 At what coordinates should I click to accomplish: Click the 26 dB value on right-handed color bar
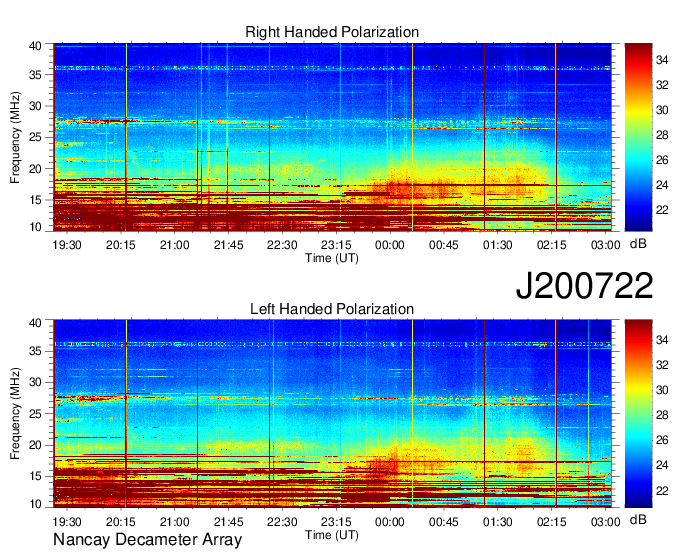click(662, 160)
